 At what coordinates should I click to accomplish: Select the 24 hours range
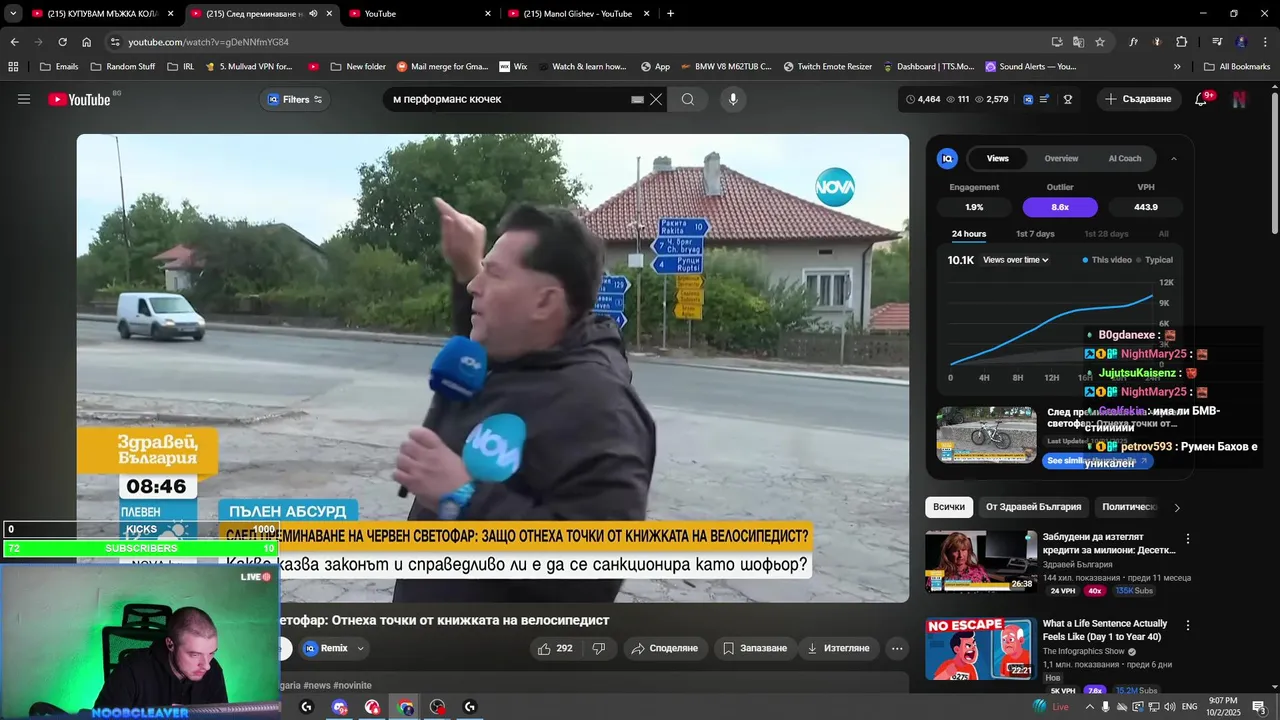pos(968,234)
